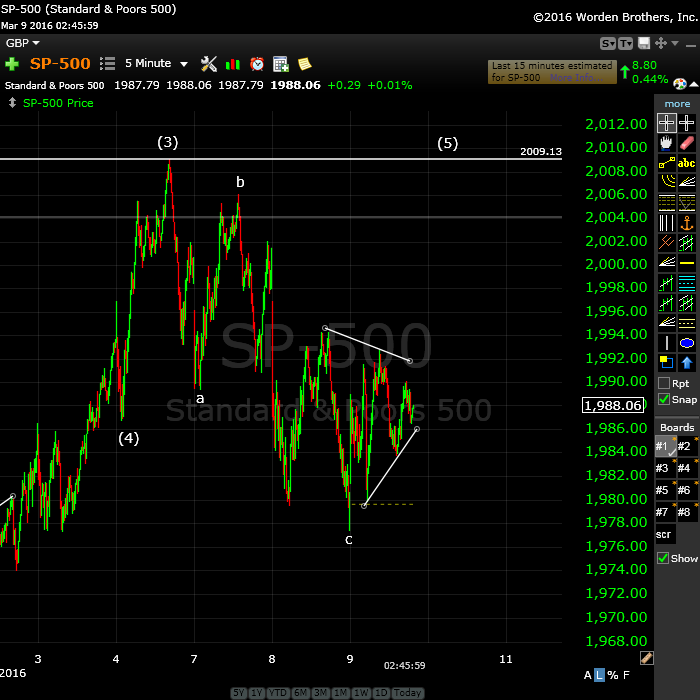Click the green and red bars indicator icon
700x700 pixels.
coord(233,64)
